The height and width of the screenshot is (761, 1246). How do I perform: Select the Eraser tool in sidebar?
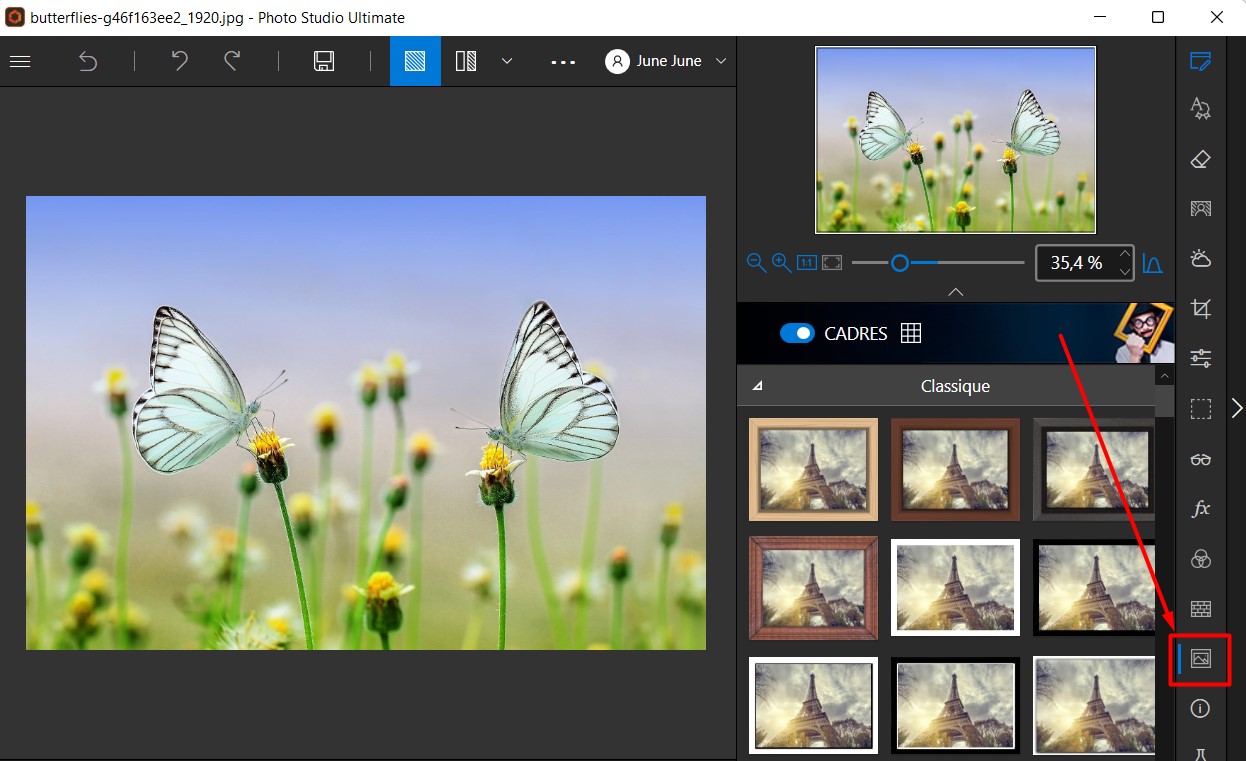tap(1201, 159)
